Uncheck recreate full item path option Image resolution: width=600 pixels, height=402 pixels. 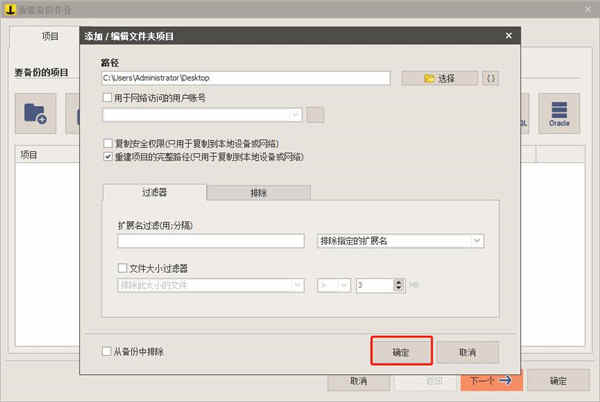(x=108, y=156)
